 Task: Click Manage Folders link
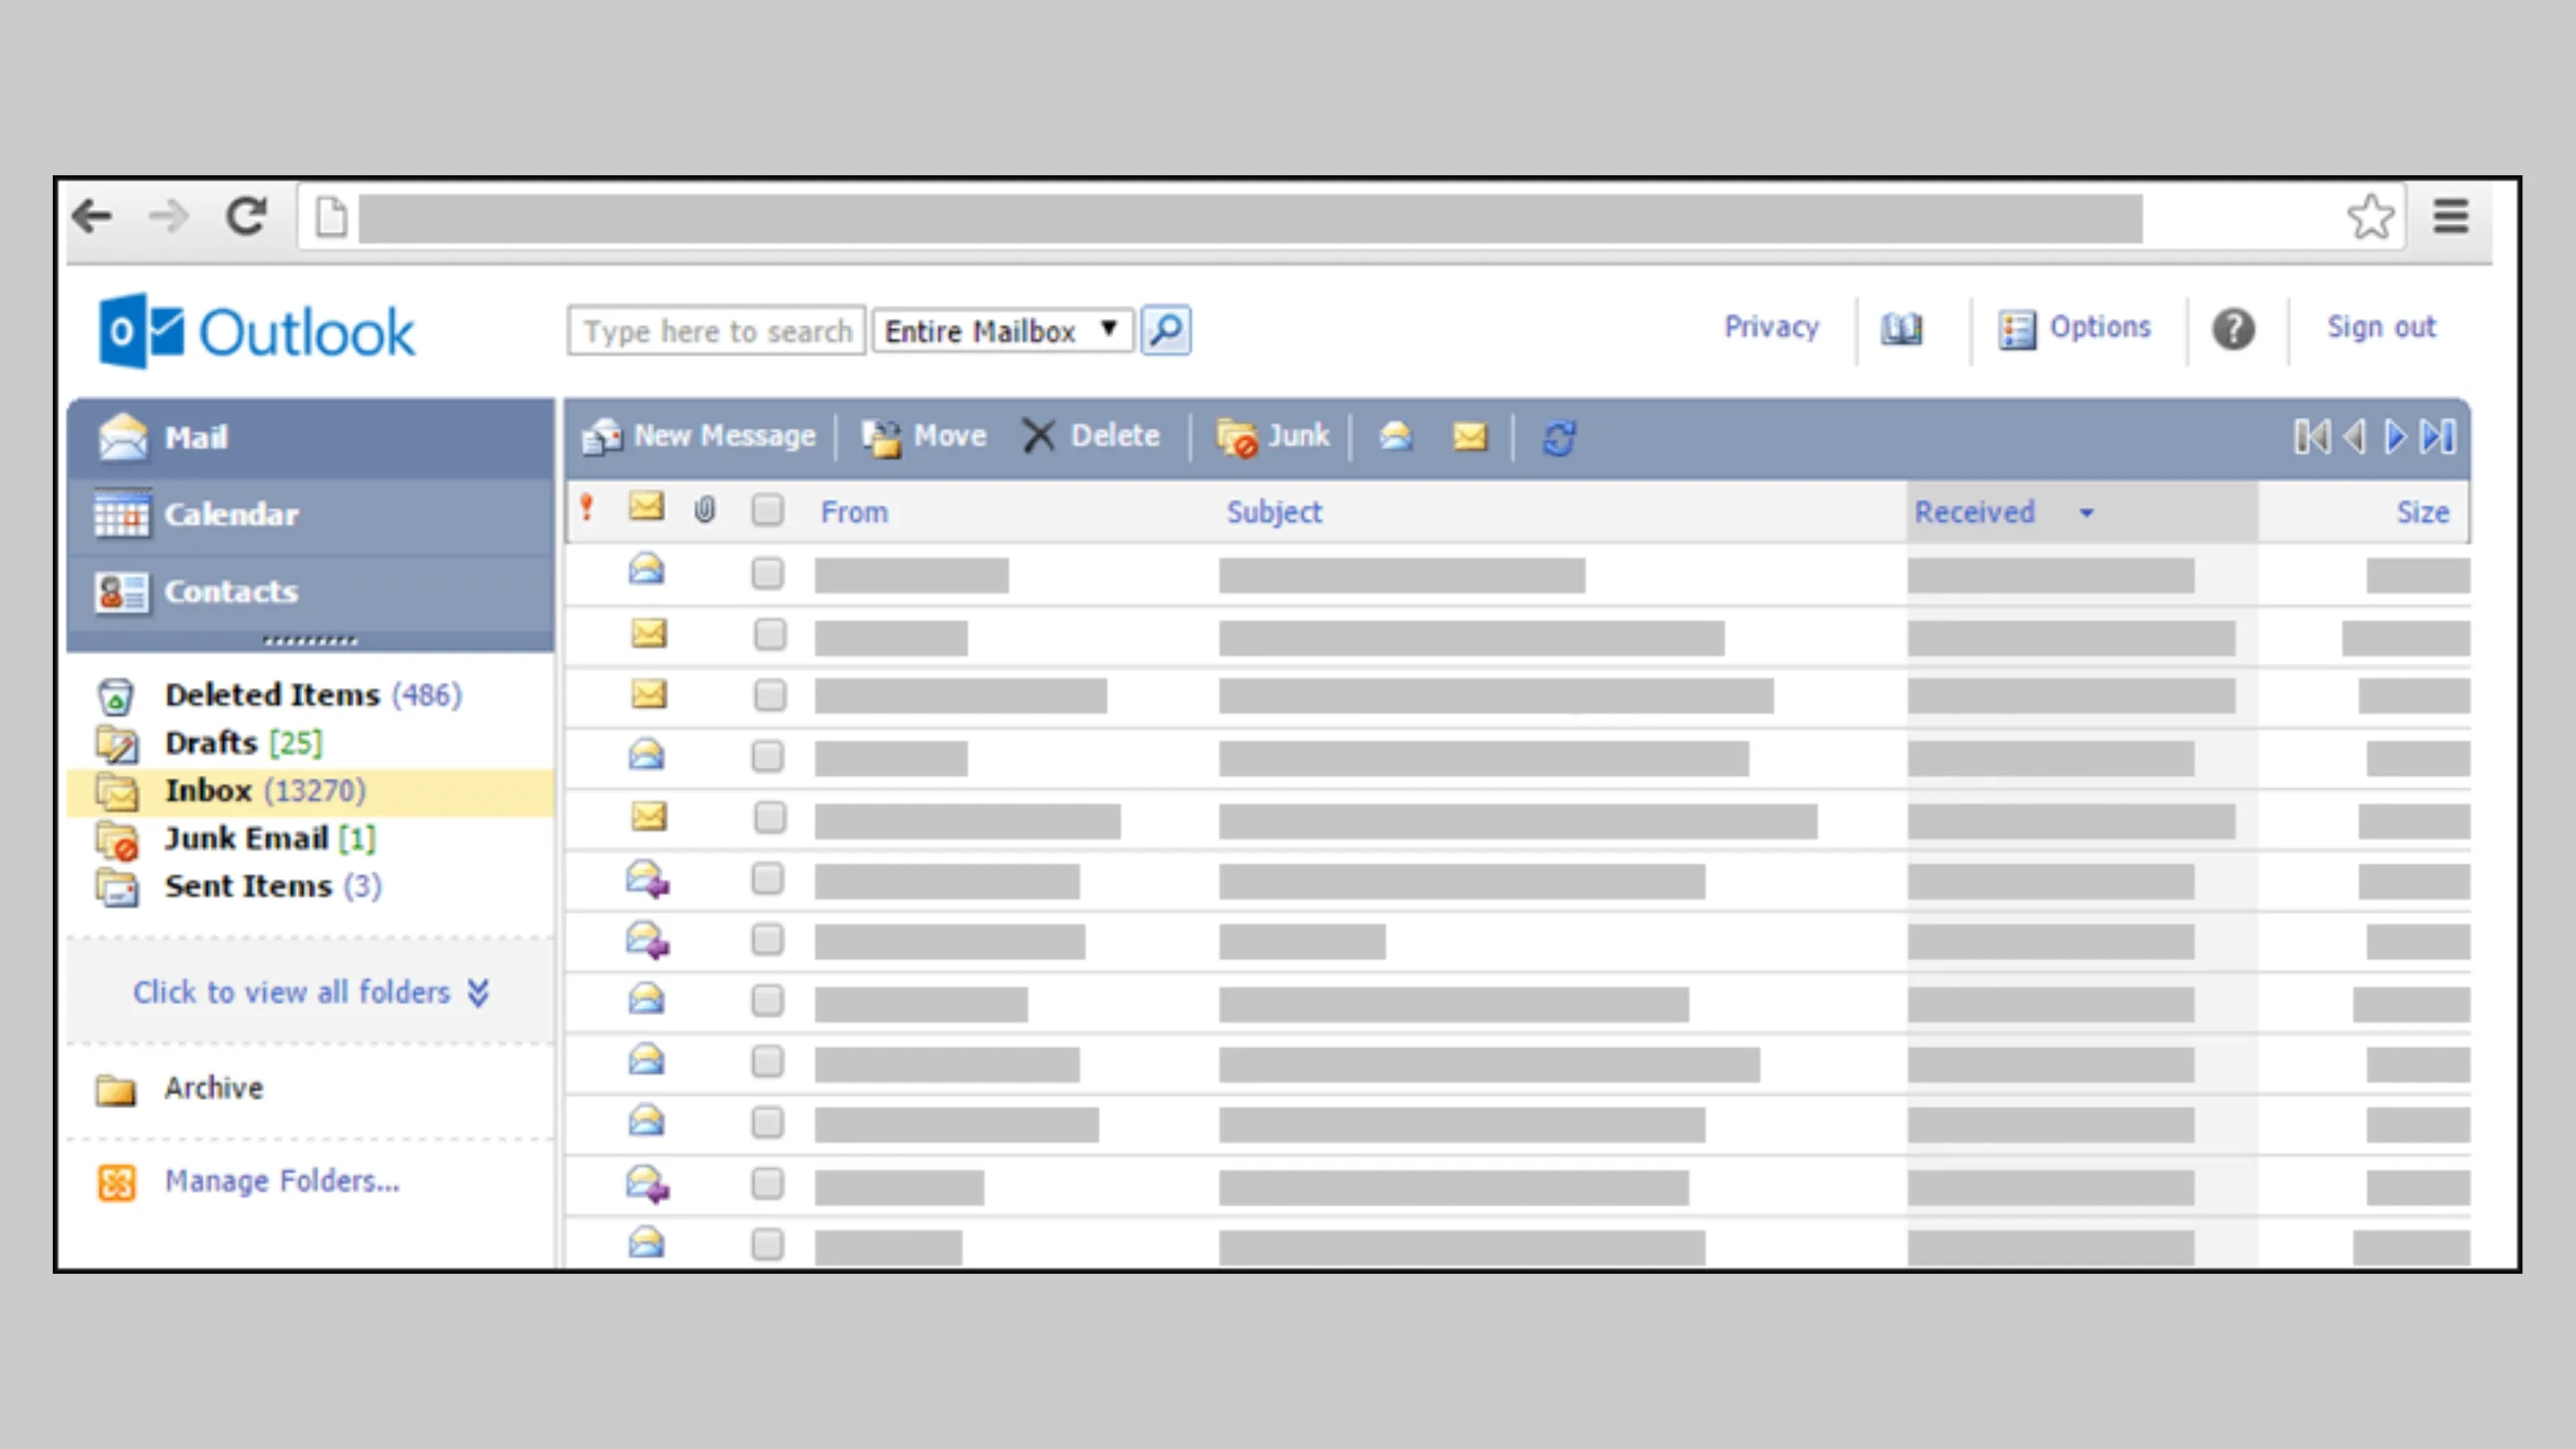coord(281,1181)
